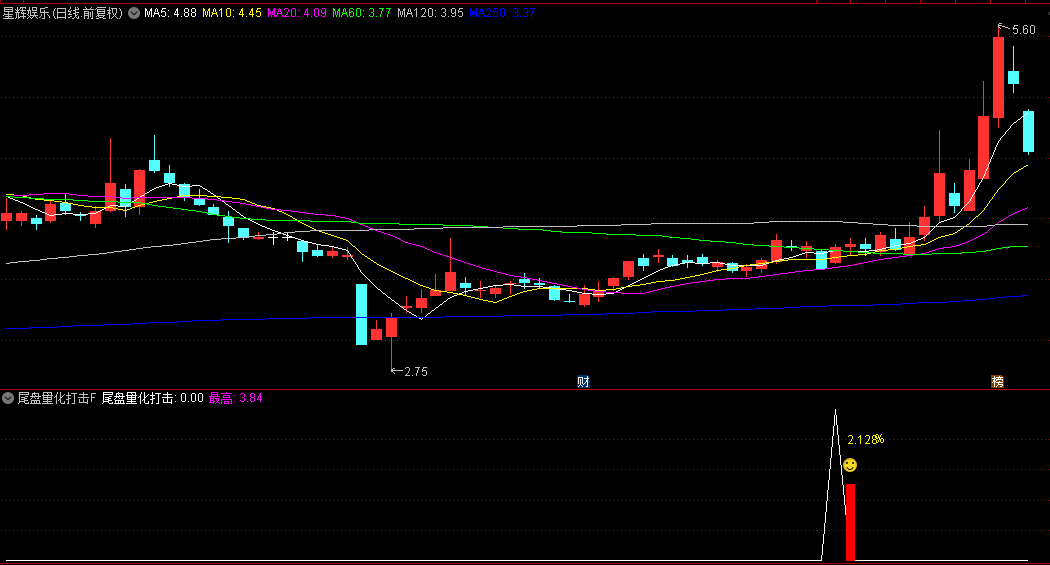1050x565 pixels.
Task: Click the 最高: 3.84 value
Action: click(235, 398)
